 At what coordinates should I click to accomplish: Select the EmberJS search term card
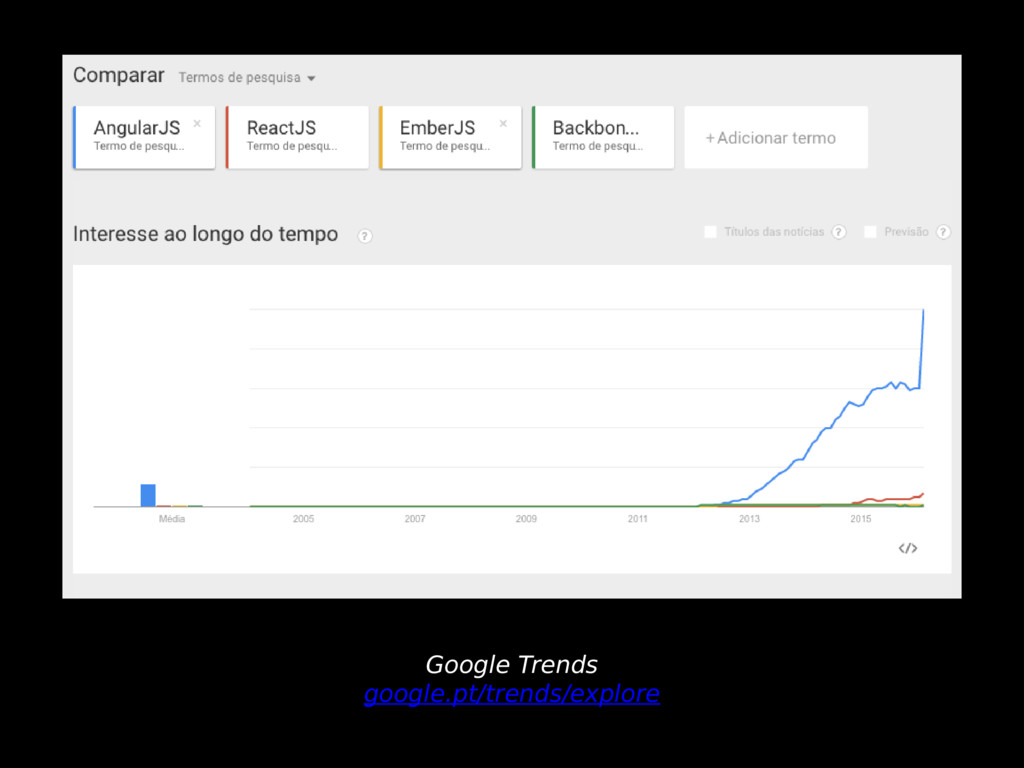pos(450,137)
